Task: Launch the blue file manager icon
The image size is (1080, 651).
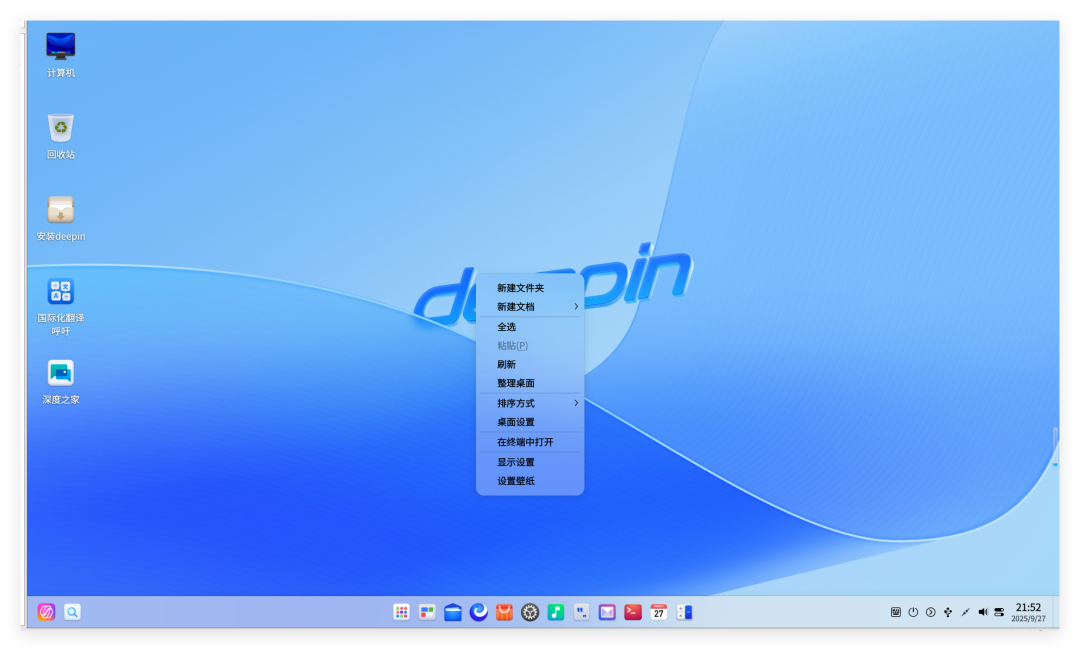Action: pyautogui.click(x=453, y=612)
